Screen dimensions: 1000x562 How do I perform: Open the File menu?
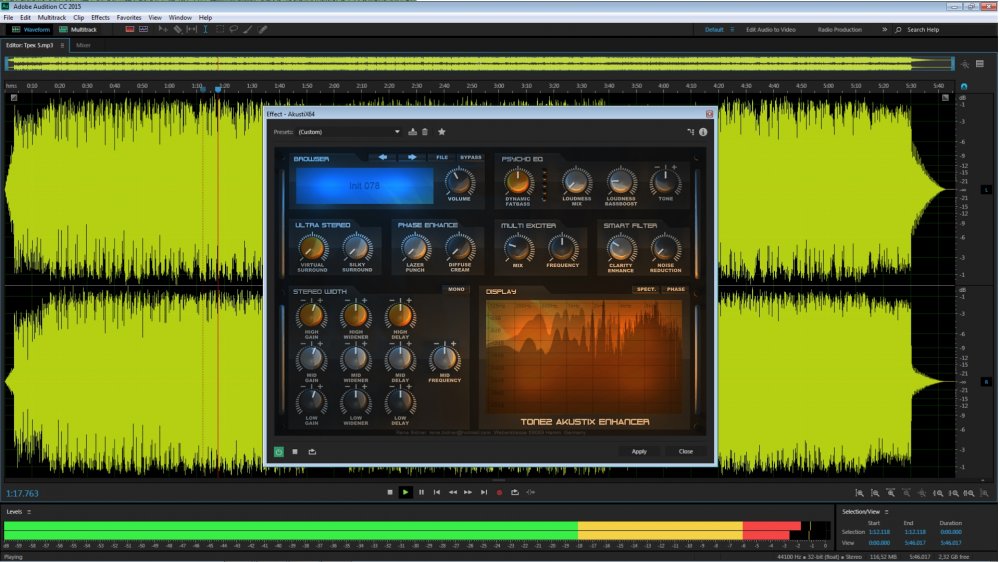pos(8,17)
